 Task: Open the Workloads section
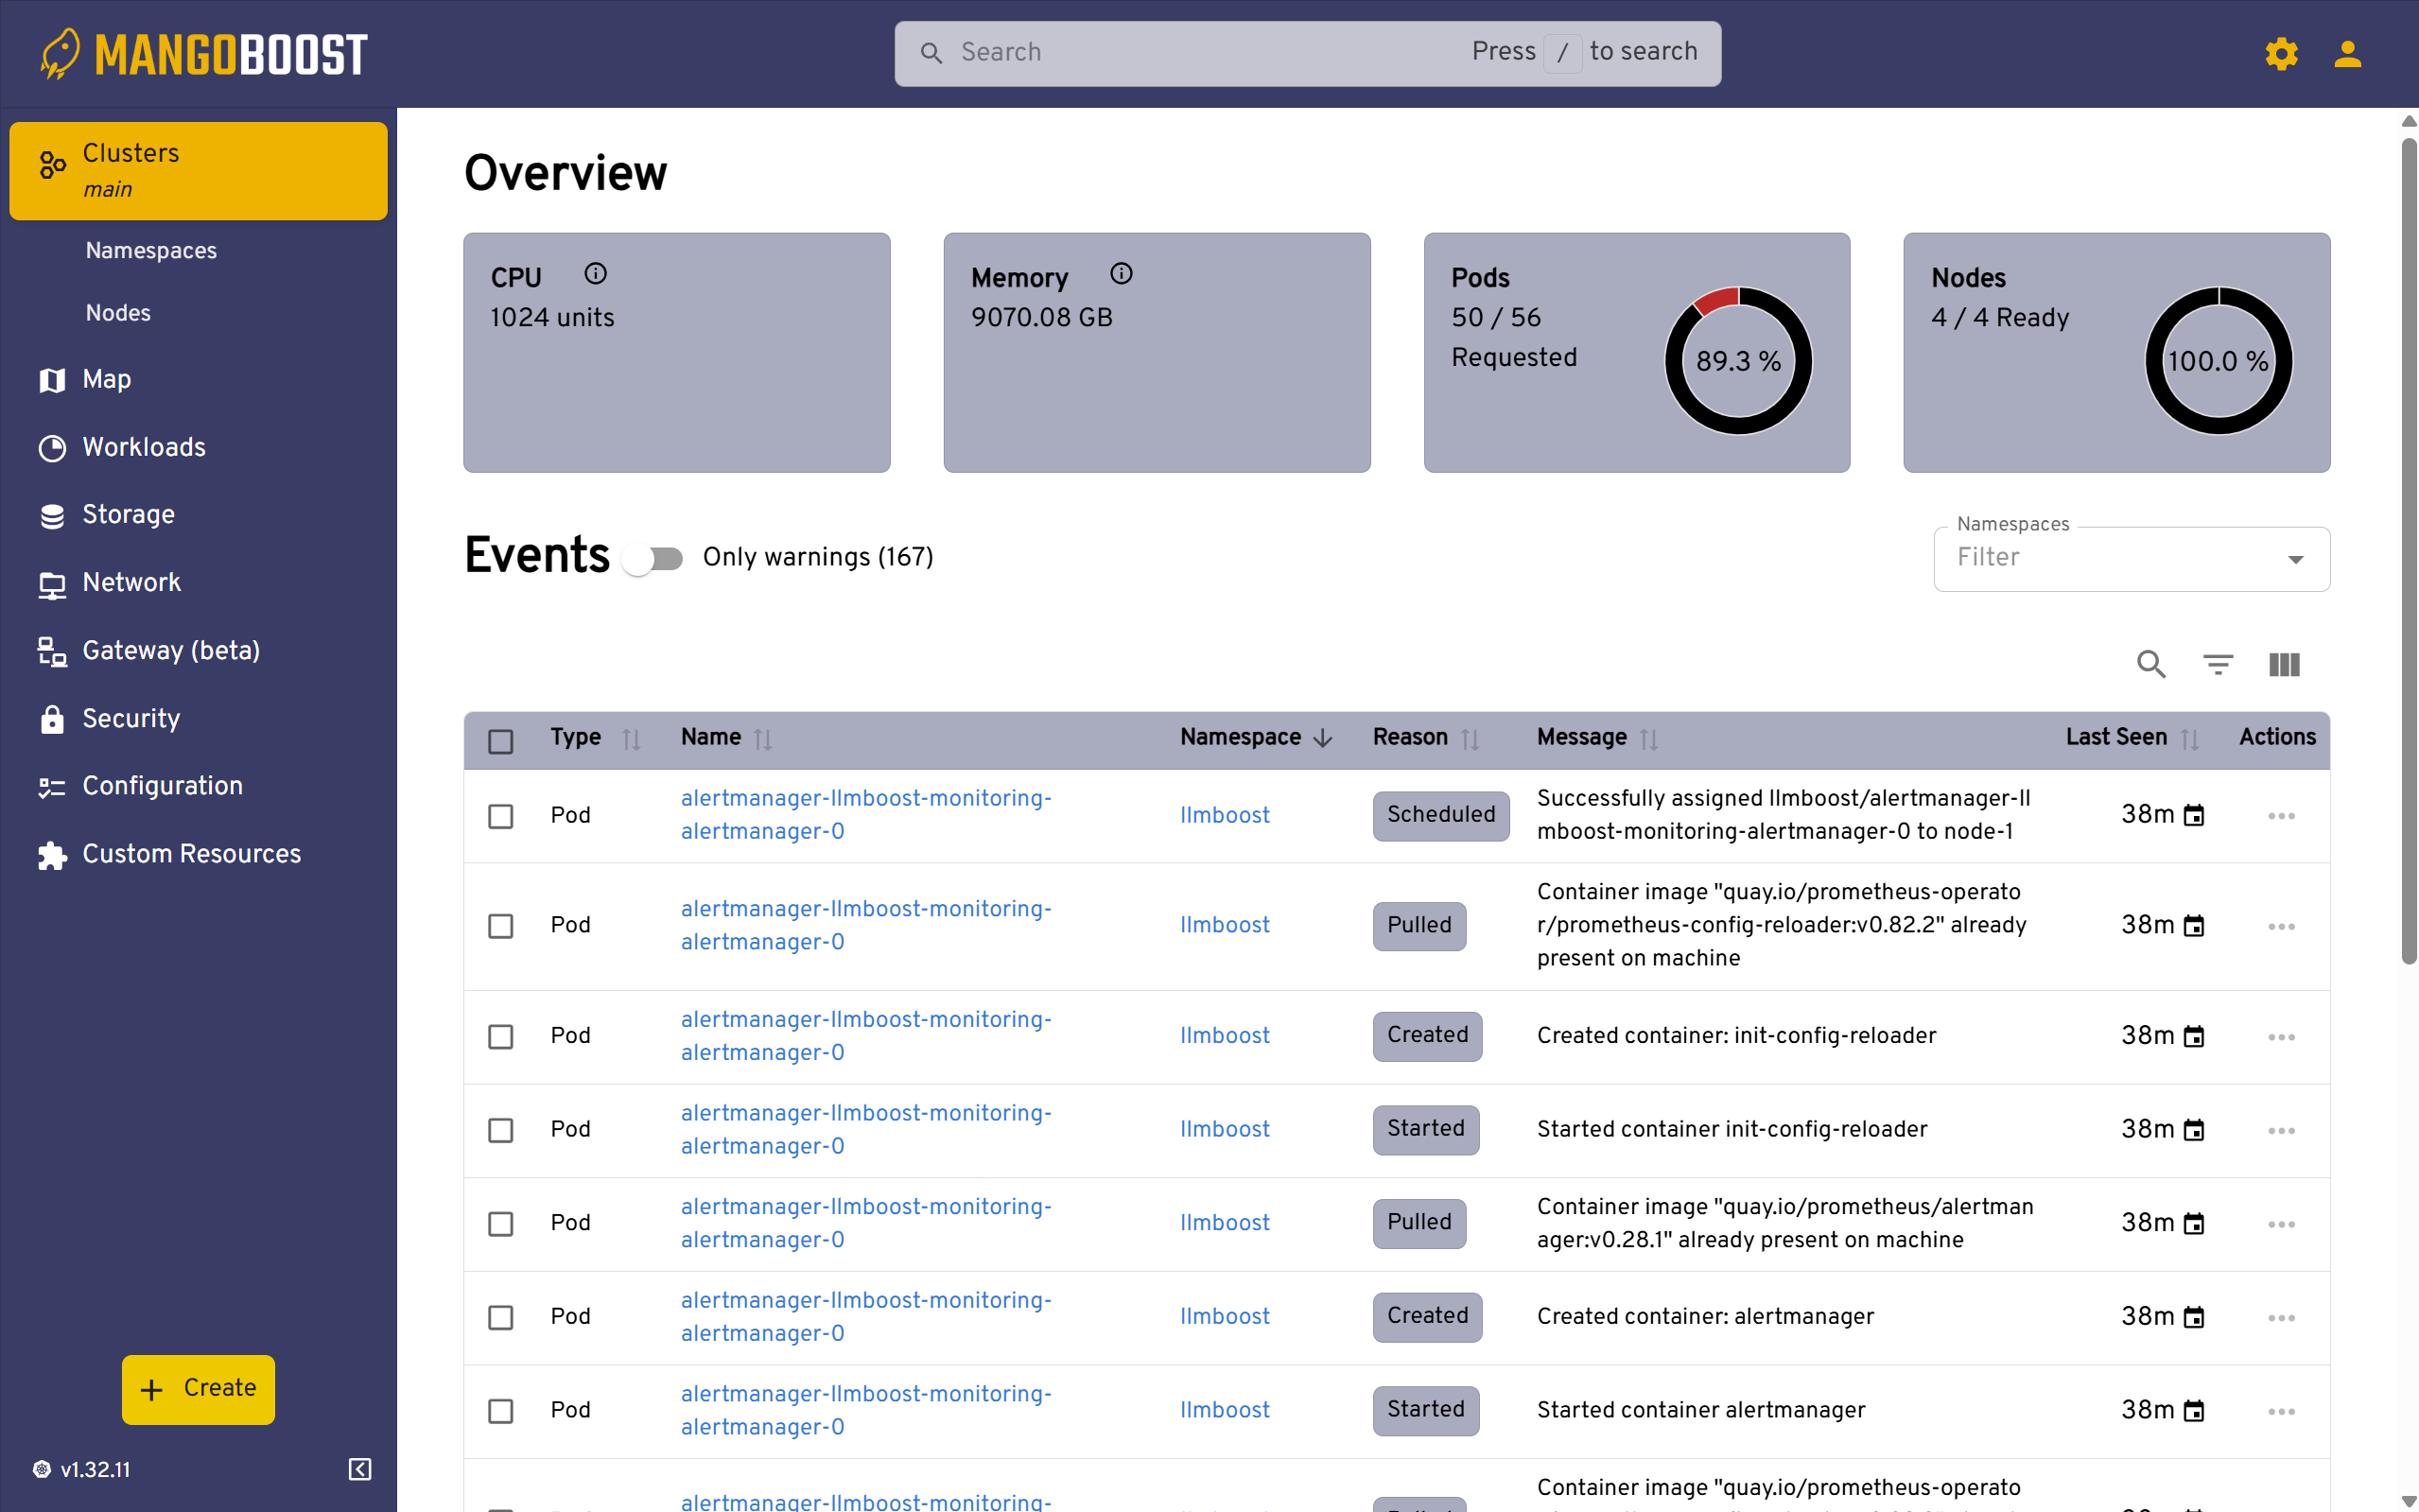(x=143, y=447)
